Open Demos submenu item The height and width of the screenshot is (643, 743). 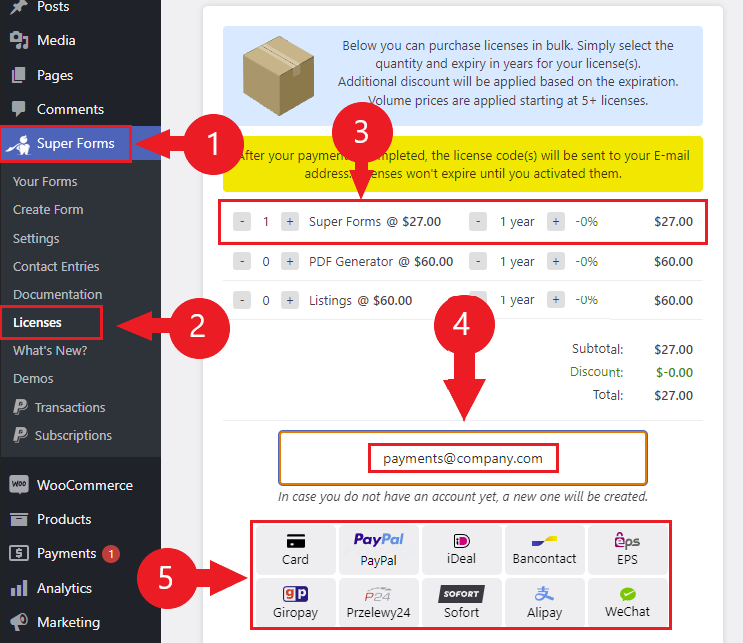33,379
